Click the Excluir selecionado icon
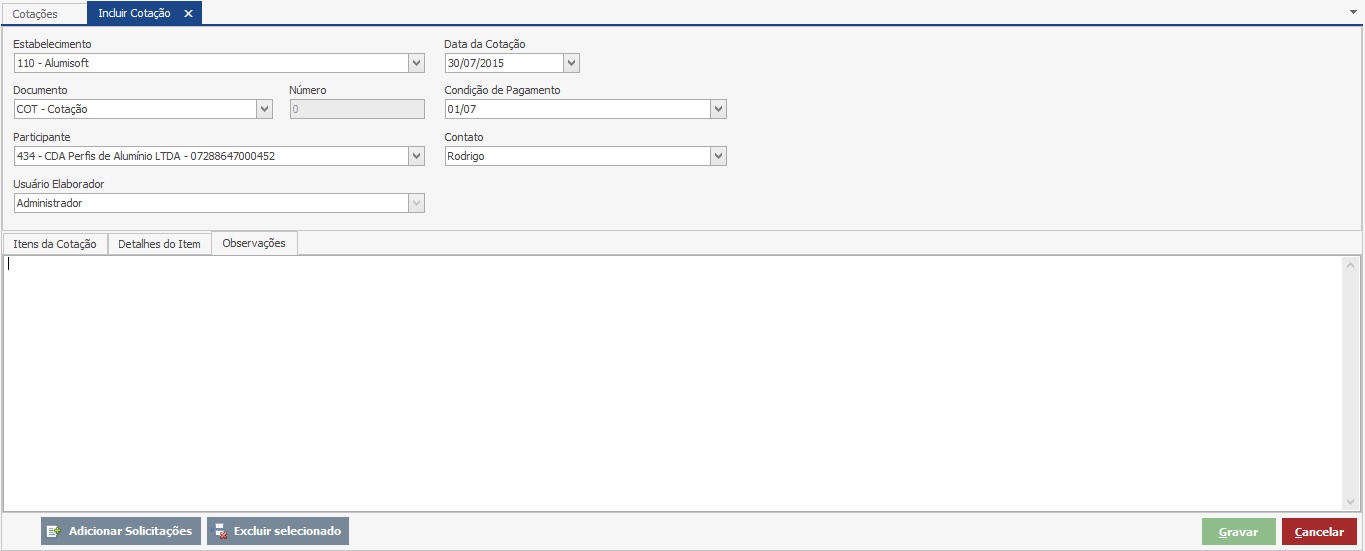 pos(221,531)
